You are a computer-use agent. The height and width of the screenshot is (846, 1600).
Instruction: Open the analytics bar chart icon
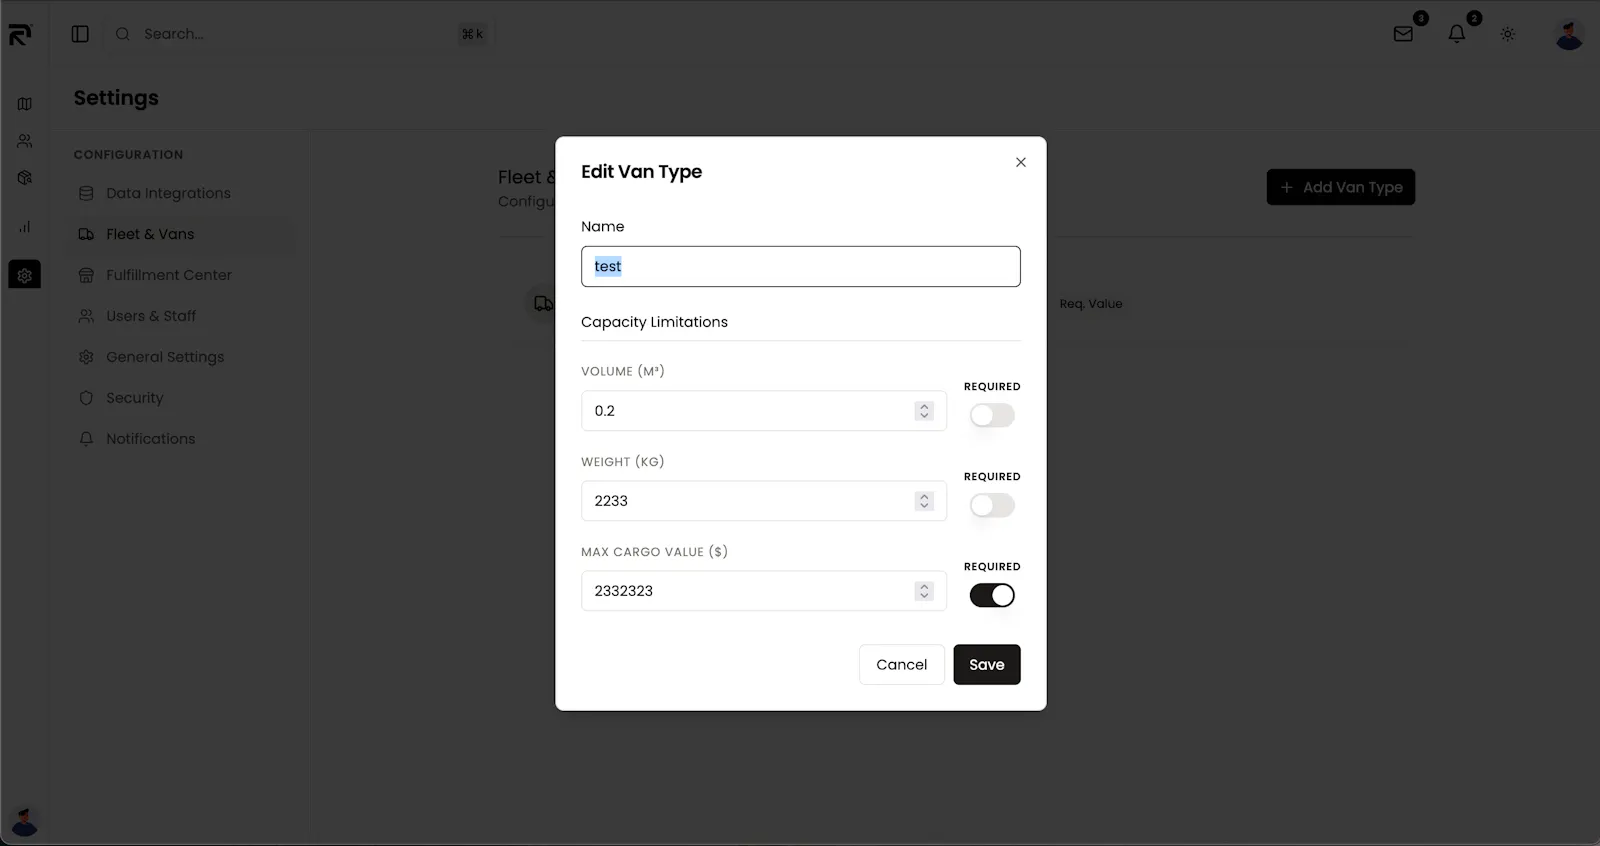[25, 227]
